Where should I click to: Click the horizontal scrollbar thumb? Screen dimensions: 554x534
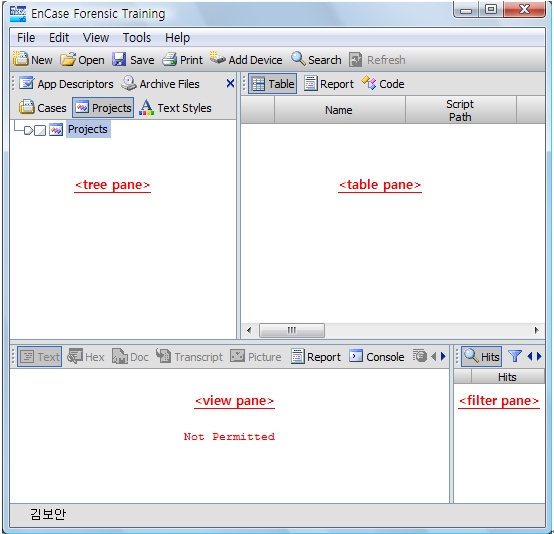coord(292,330)
